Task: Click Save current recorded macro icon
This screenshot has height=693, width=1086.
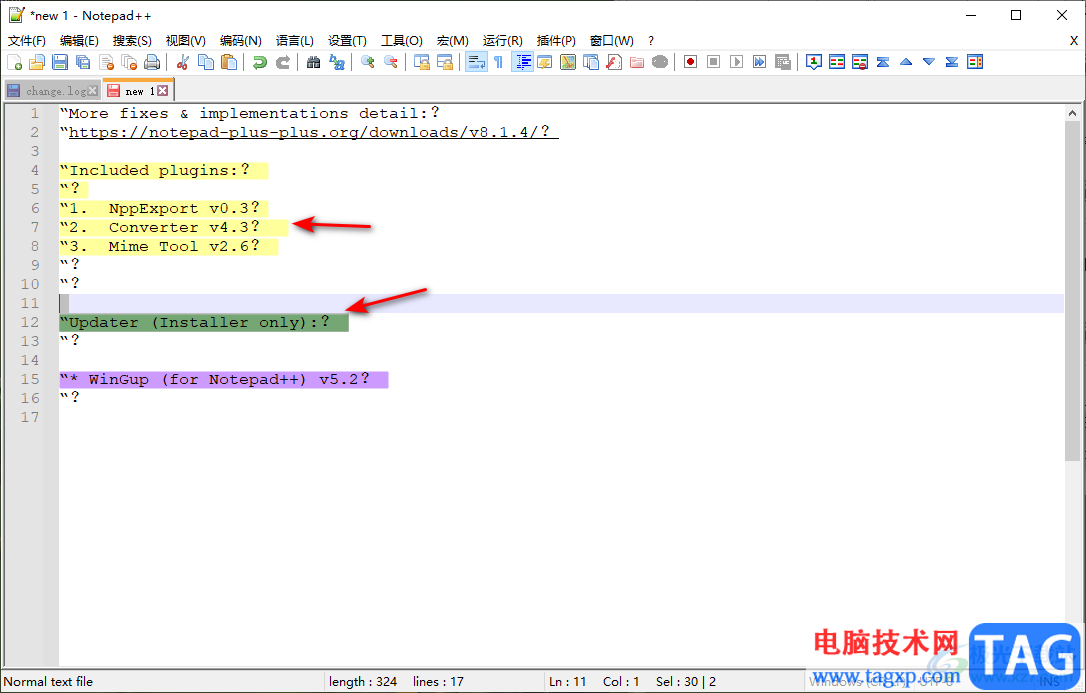Action: click(x=783, y=62)
